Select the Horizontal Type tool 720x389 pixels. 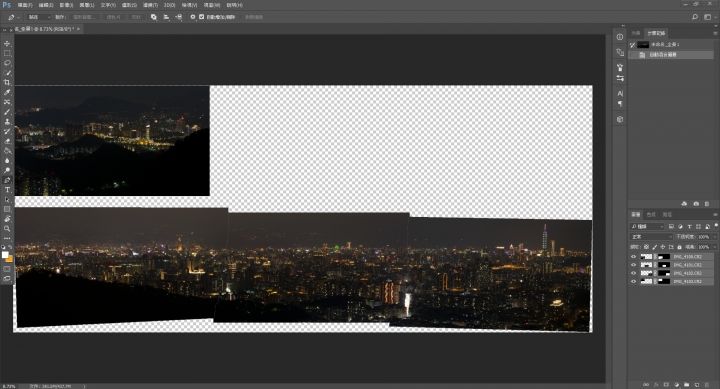(7, 190)
